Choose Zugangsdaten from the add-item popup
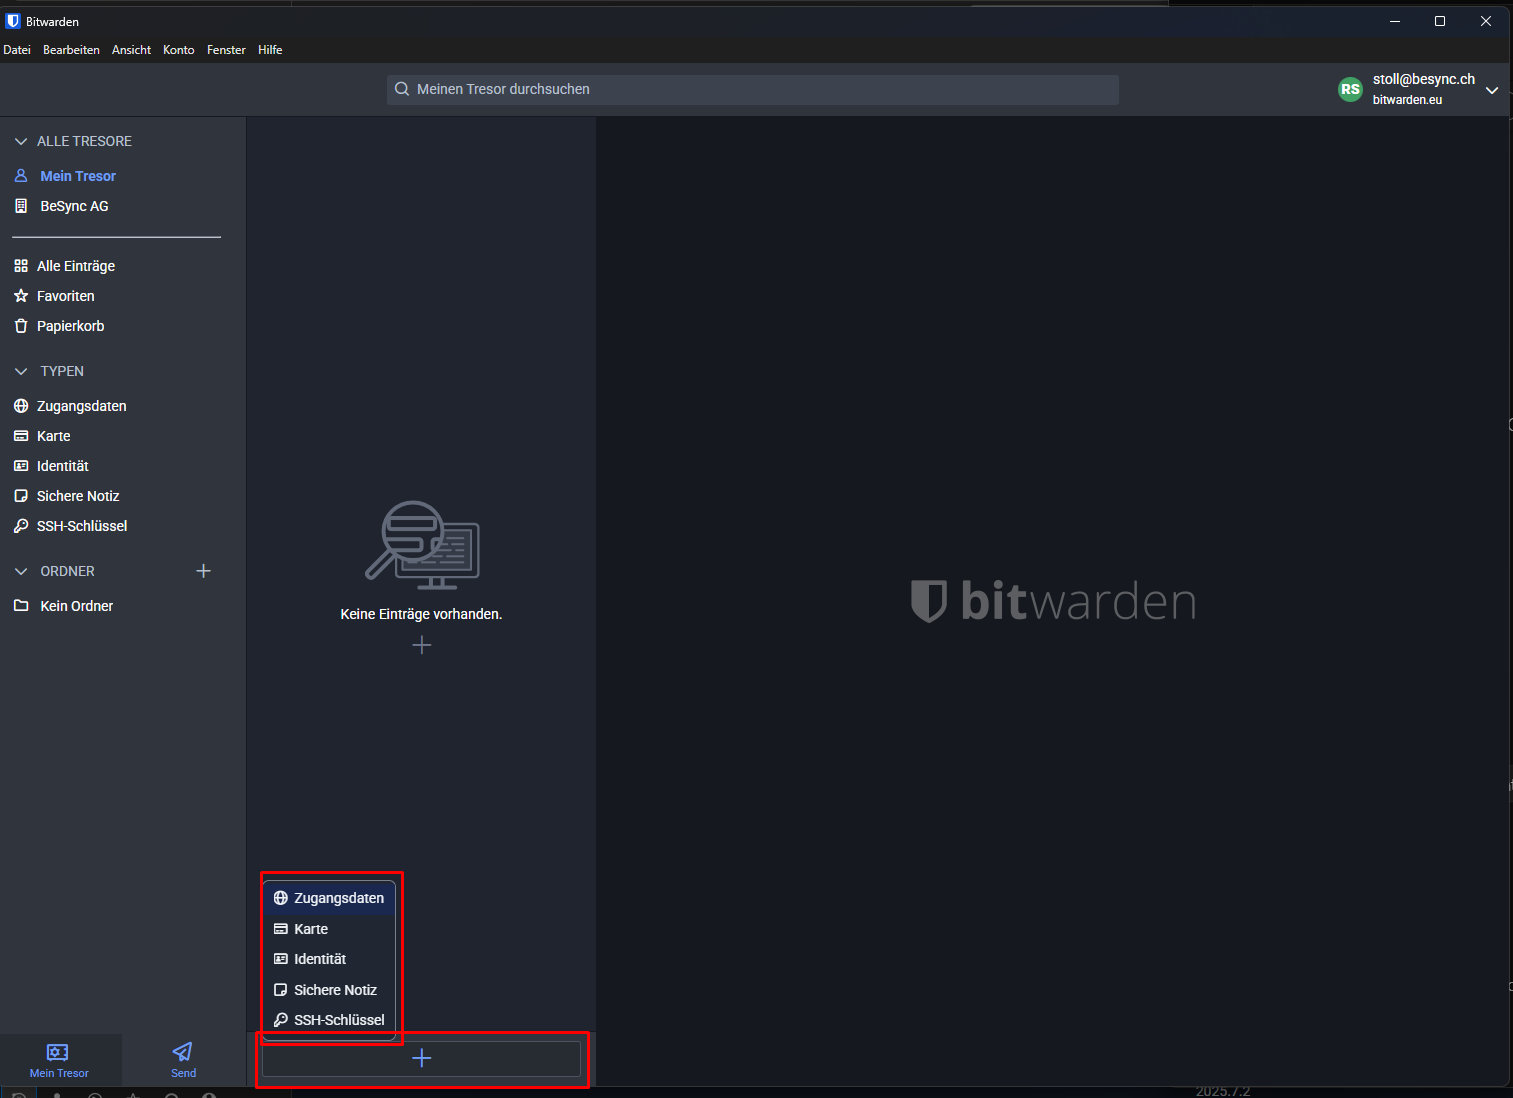1513x1098 pixels. (x=338, y=898)
